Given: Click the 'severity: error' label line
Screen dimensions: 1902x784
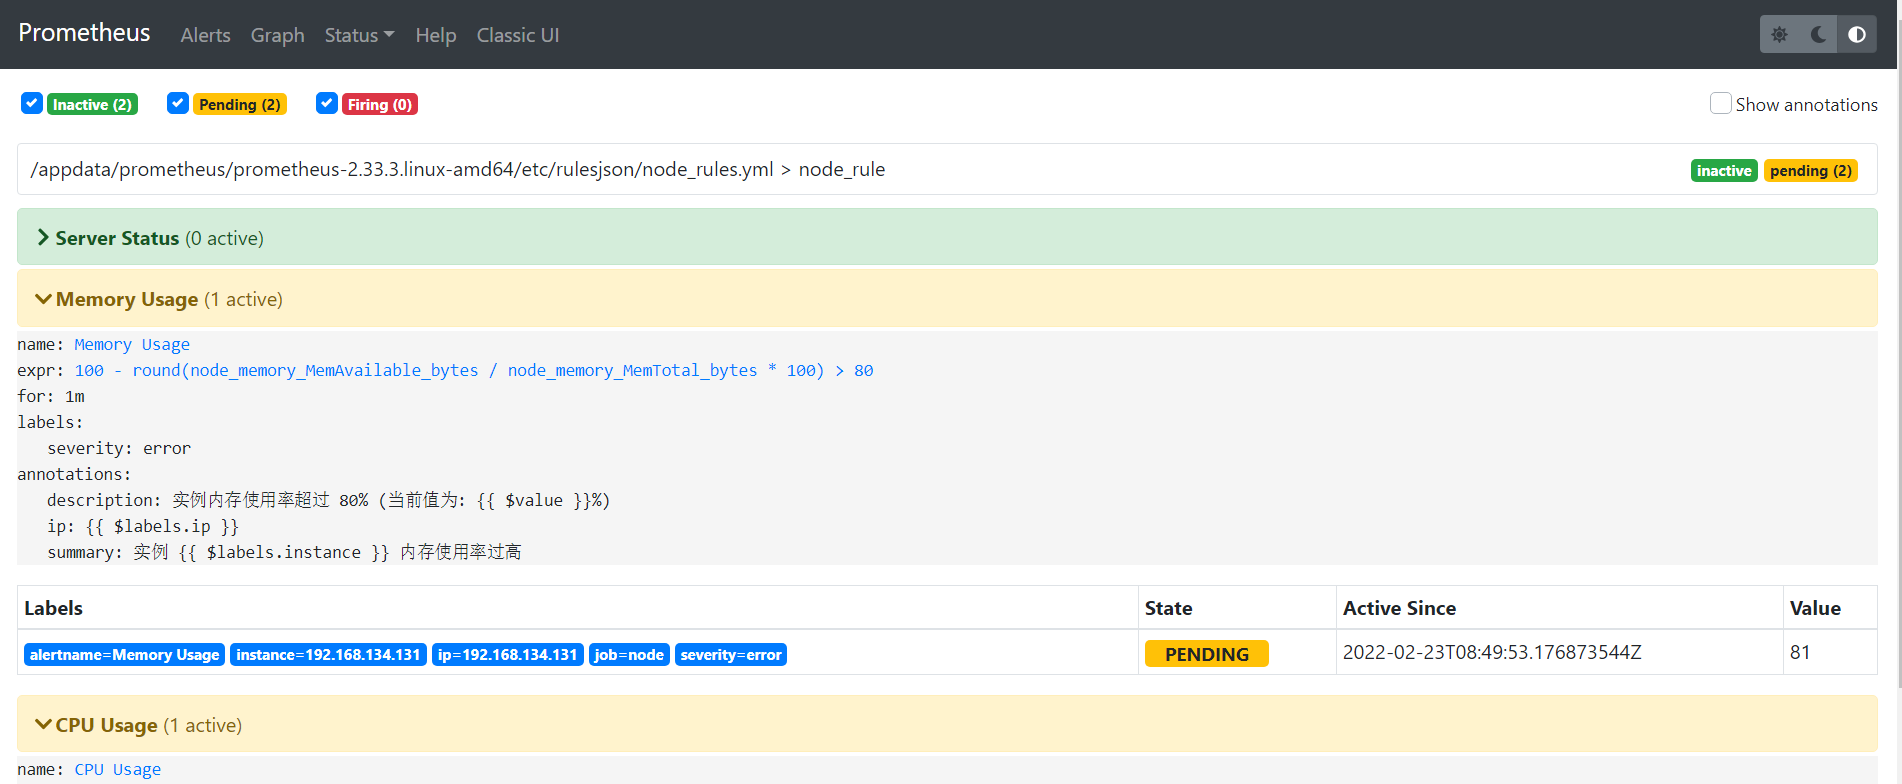Looking at the screenshot, I should (119, 448).
